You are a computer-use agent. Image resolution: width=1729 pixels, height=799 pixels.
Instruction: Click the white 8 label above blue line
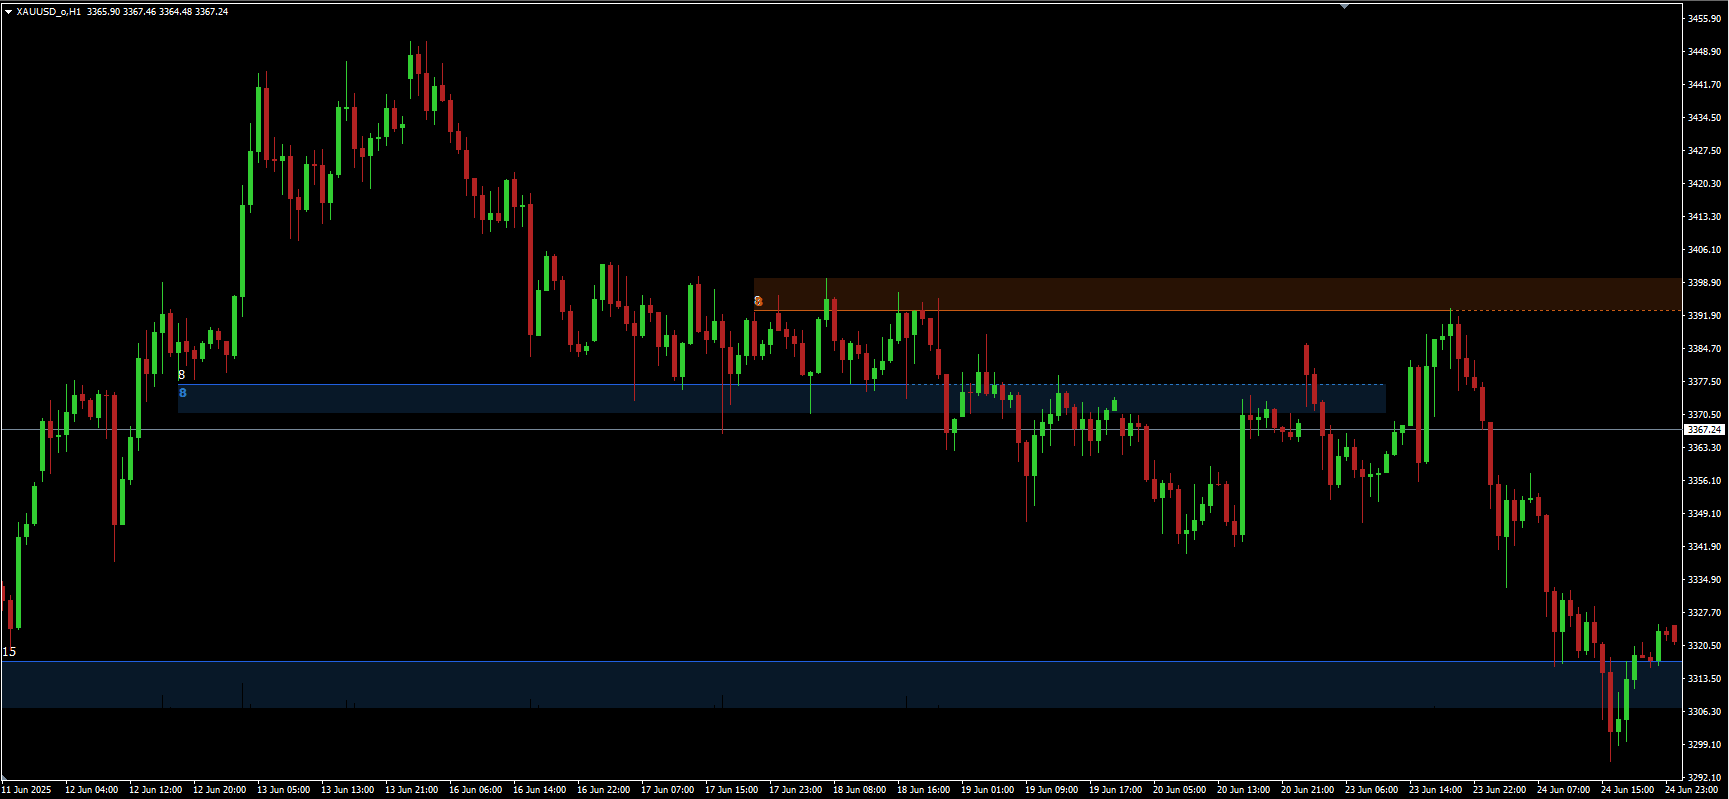pos(181,375)
